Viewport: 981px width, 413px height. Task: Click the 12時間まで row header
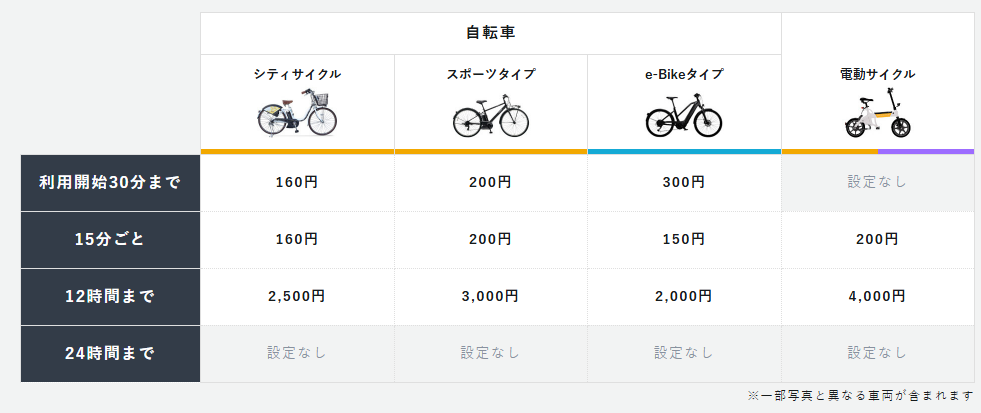coord(110,297)
